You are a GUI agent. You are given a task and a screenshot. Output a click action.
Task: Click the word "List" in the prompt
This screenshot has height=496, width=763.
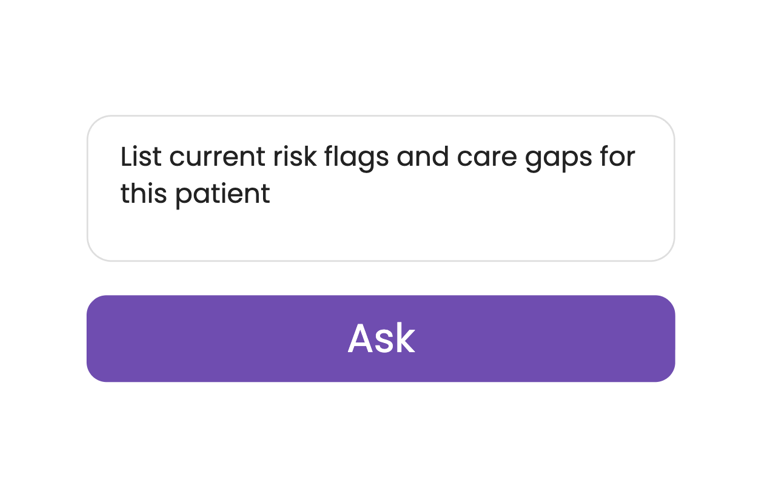click(x=141, y=158)
